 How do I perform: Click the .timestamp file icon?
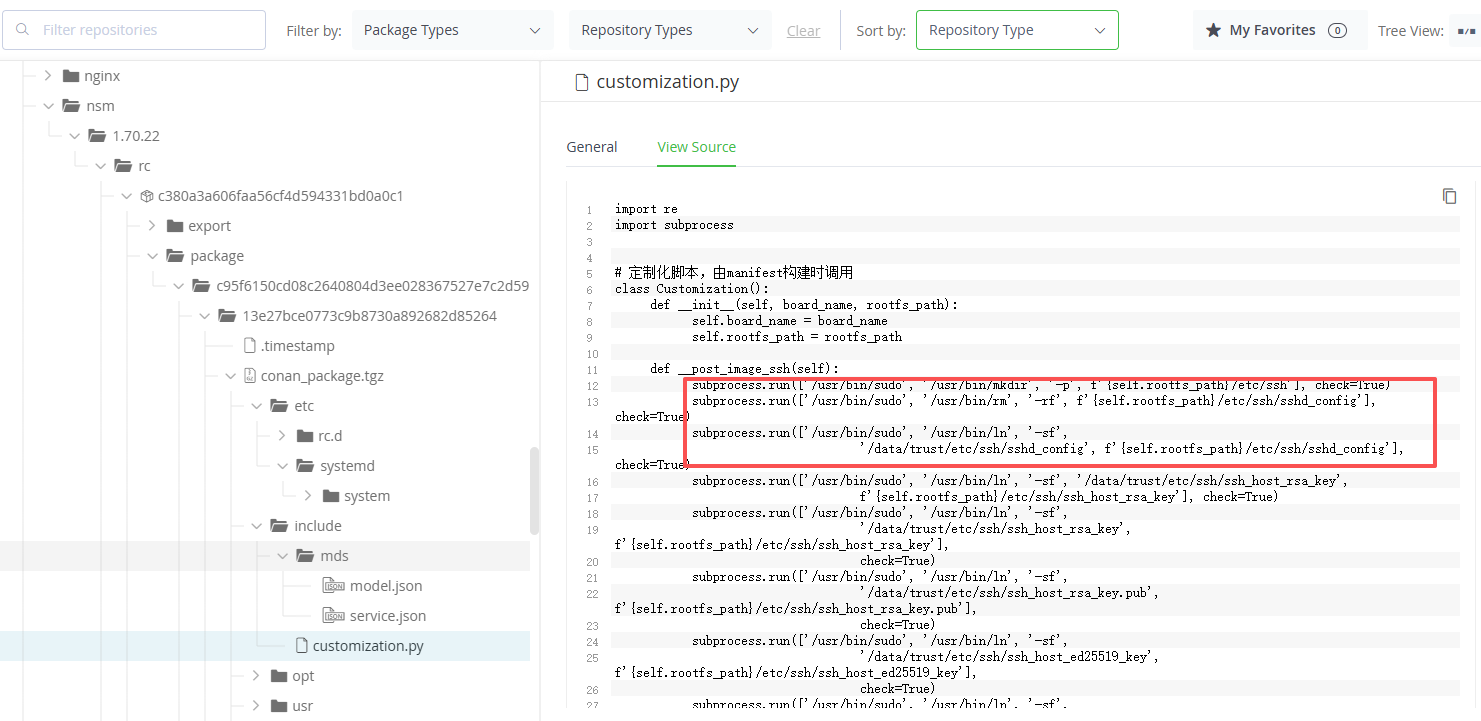coord(249,346)
